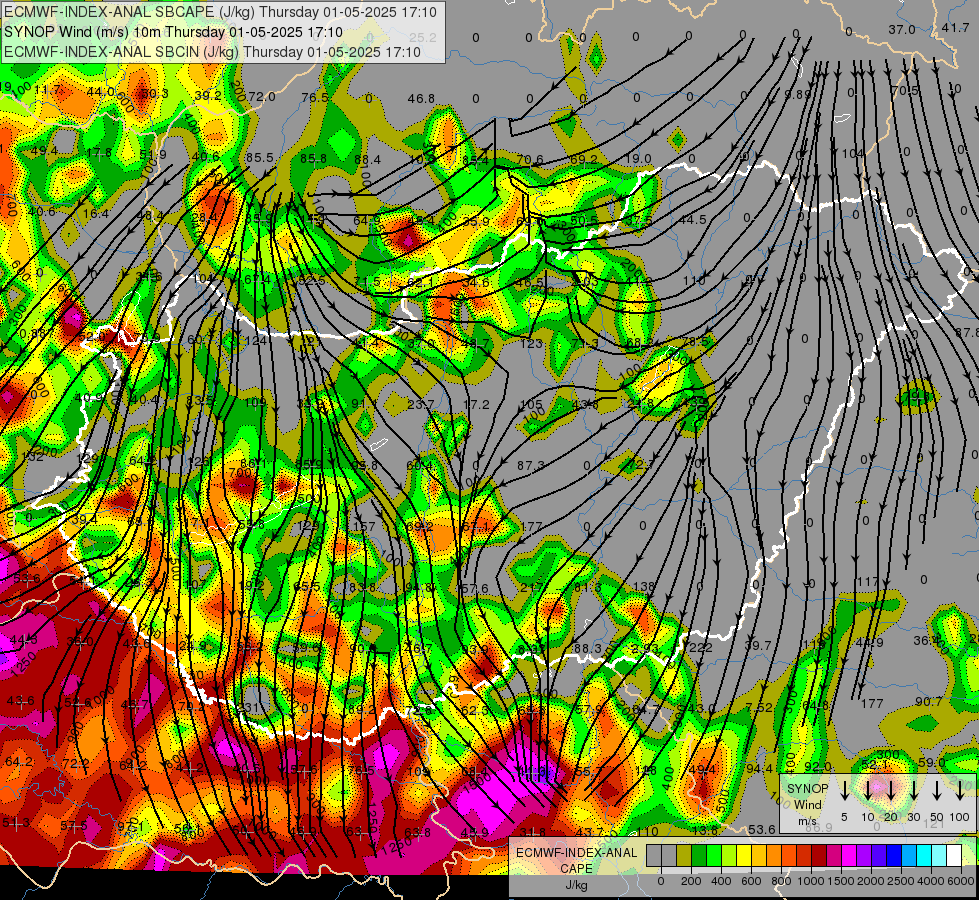
Task: Click the map value '19.0'
Action: click(637, 159)
